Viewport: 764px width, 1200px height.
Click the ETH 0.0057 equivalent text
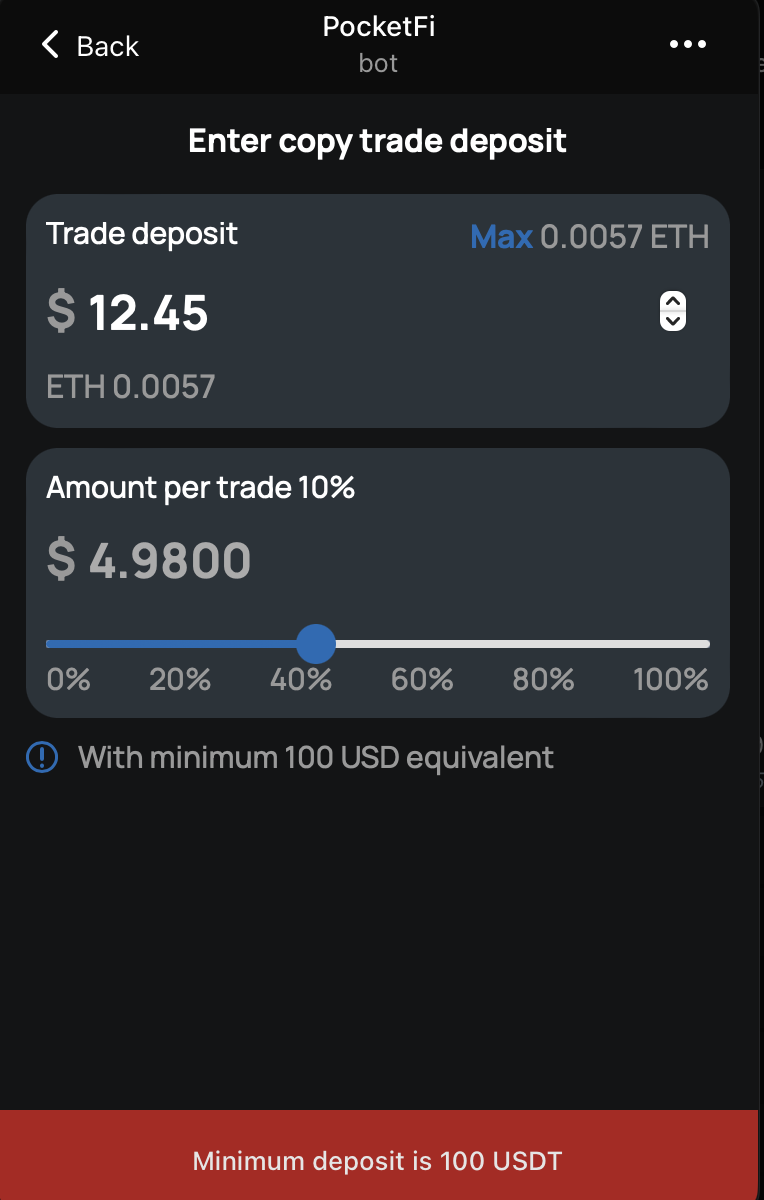tap(131, 386)
